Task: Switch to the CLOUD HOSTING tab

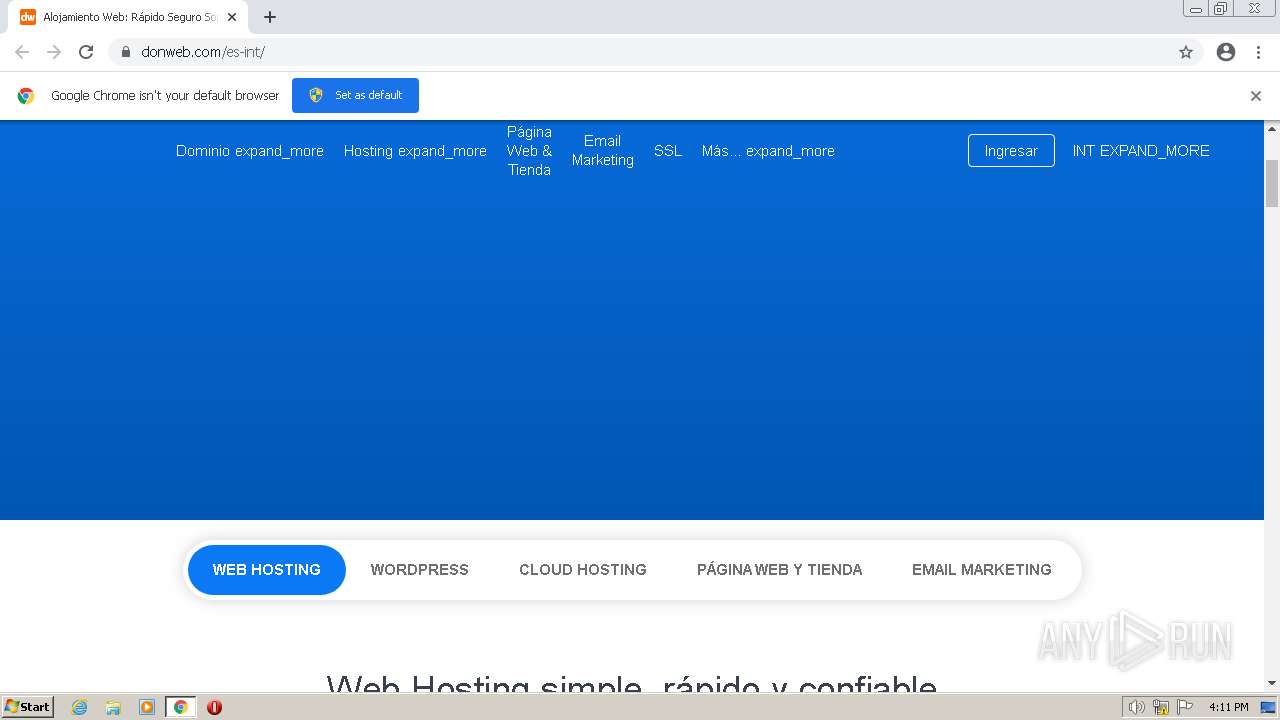Action: point(583,570)
